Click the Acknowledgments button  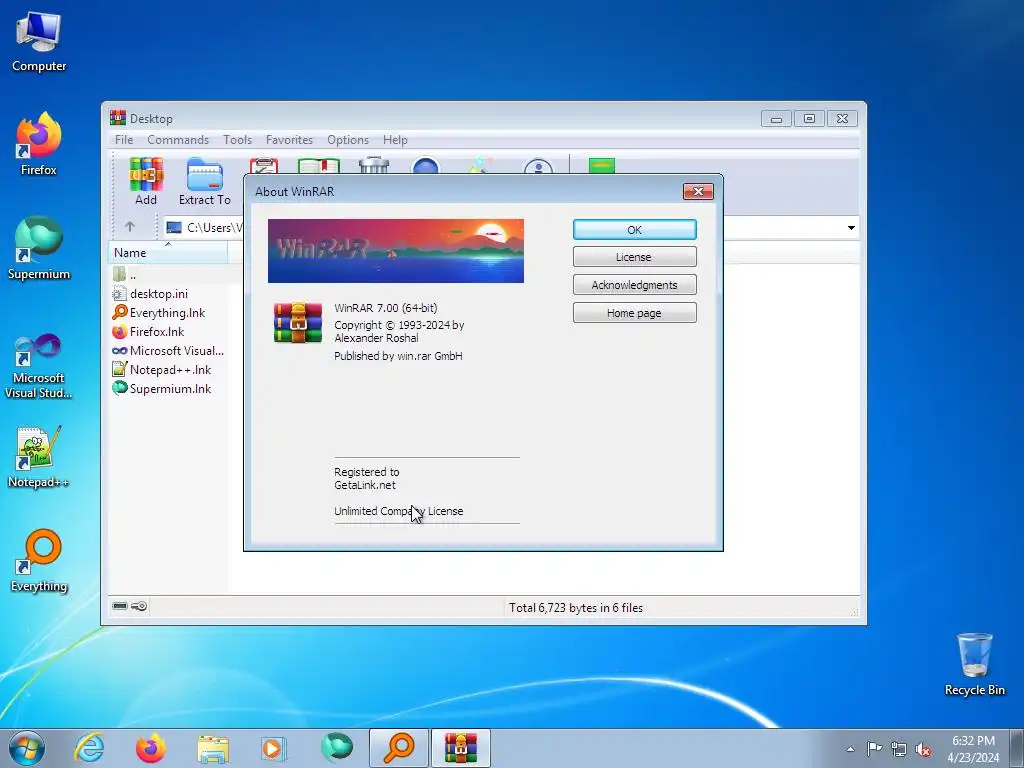[x=634, y=285]
